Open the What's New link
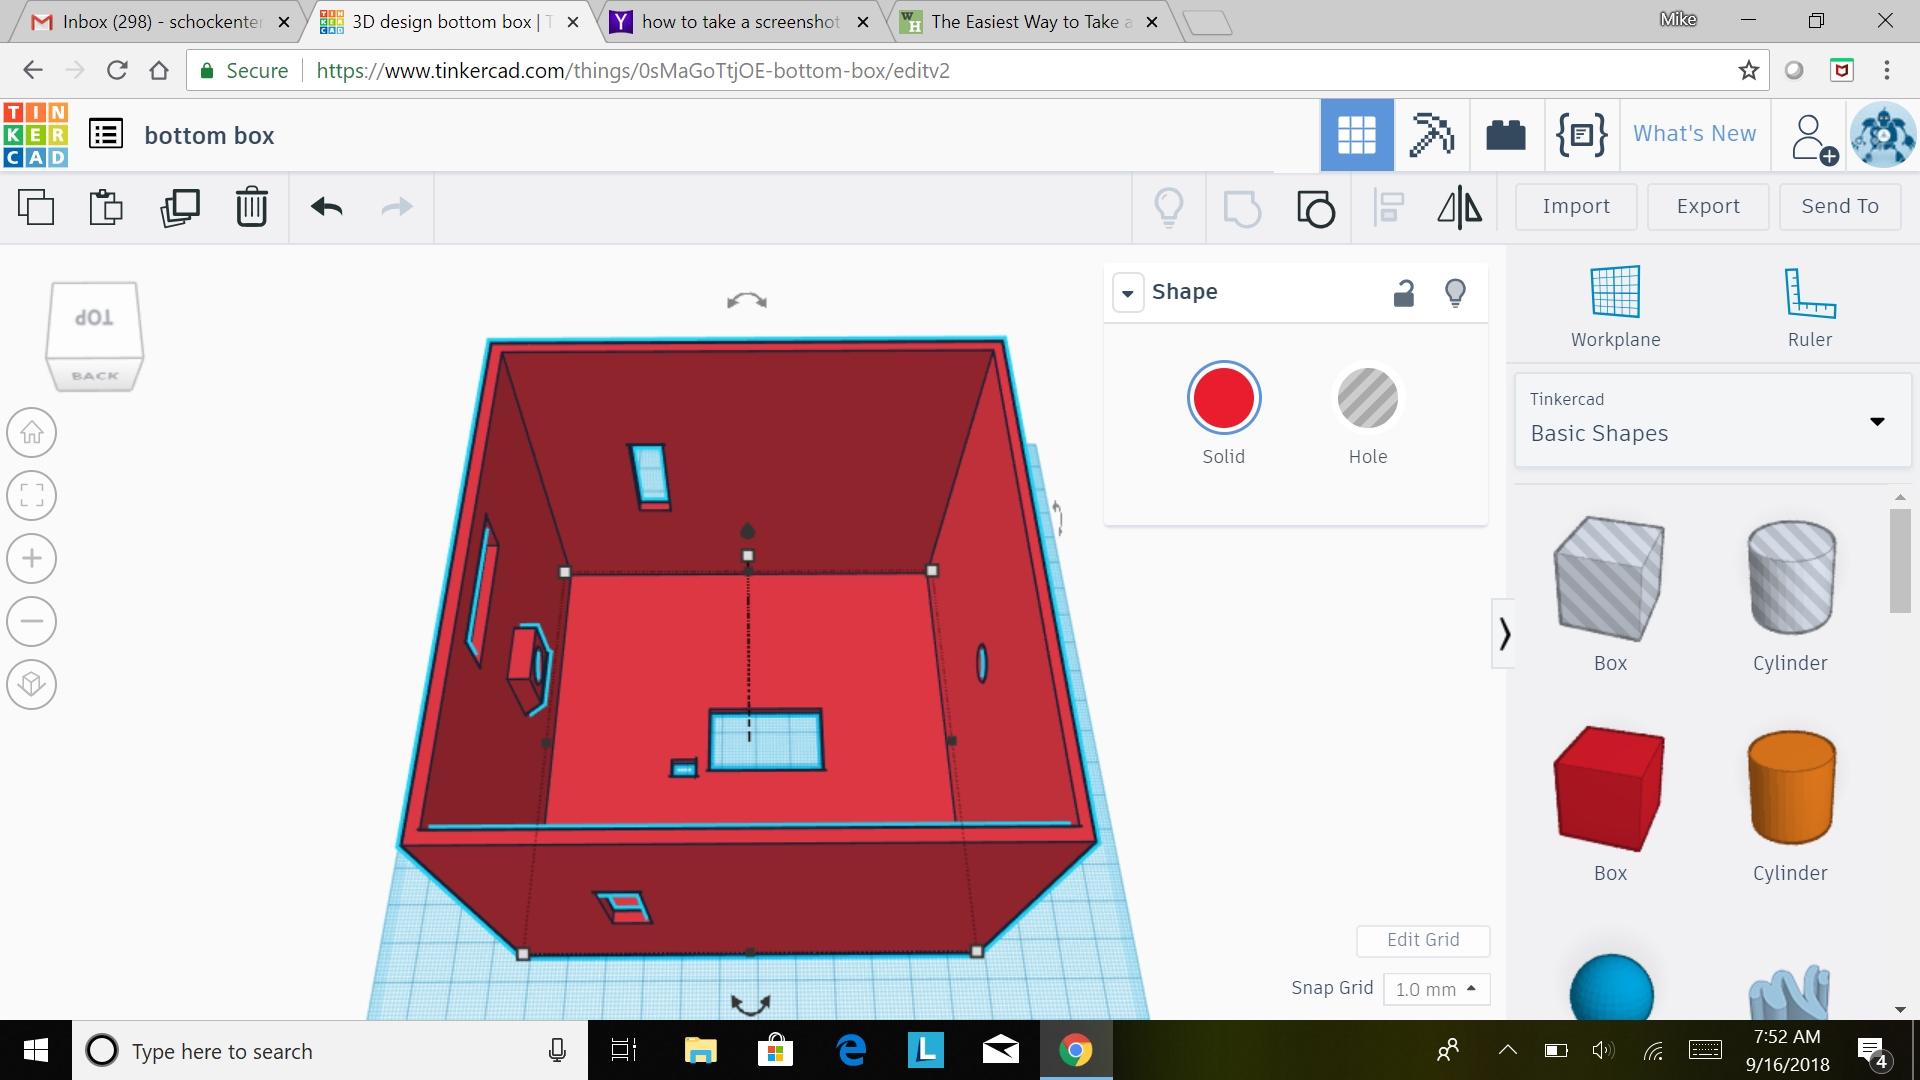Image resolution: width=1920 pixels, height=1080 pixels. (1694, 134)
